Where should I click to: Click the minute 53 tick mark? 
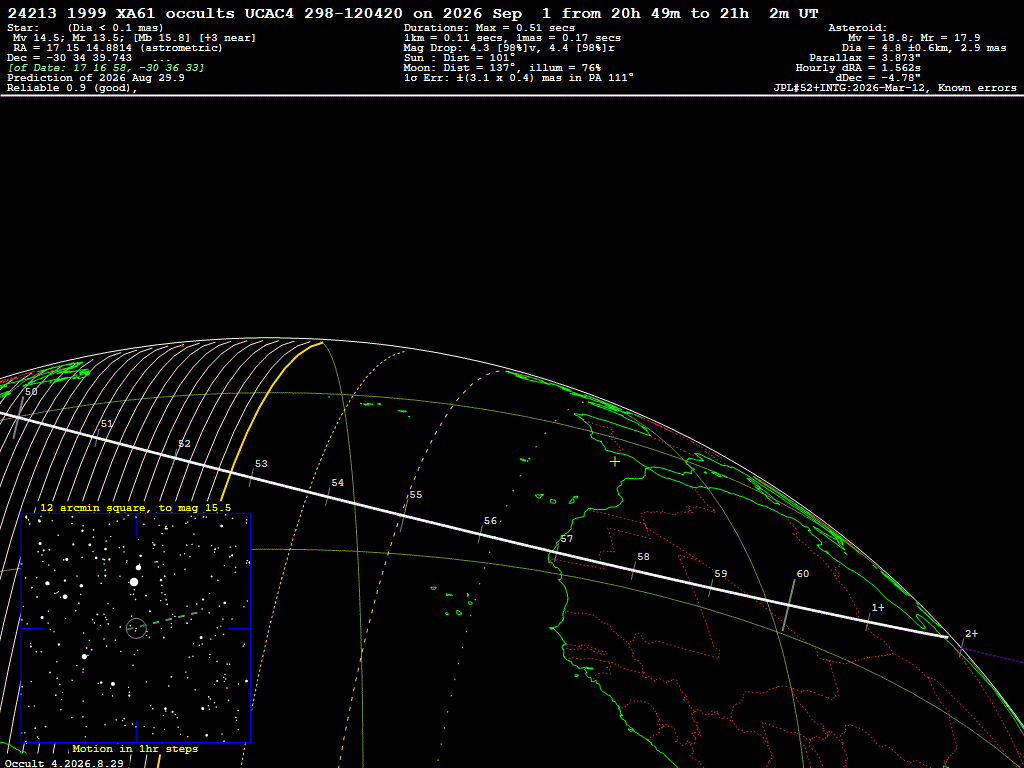pyautogui.click(x=251, y=478)
